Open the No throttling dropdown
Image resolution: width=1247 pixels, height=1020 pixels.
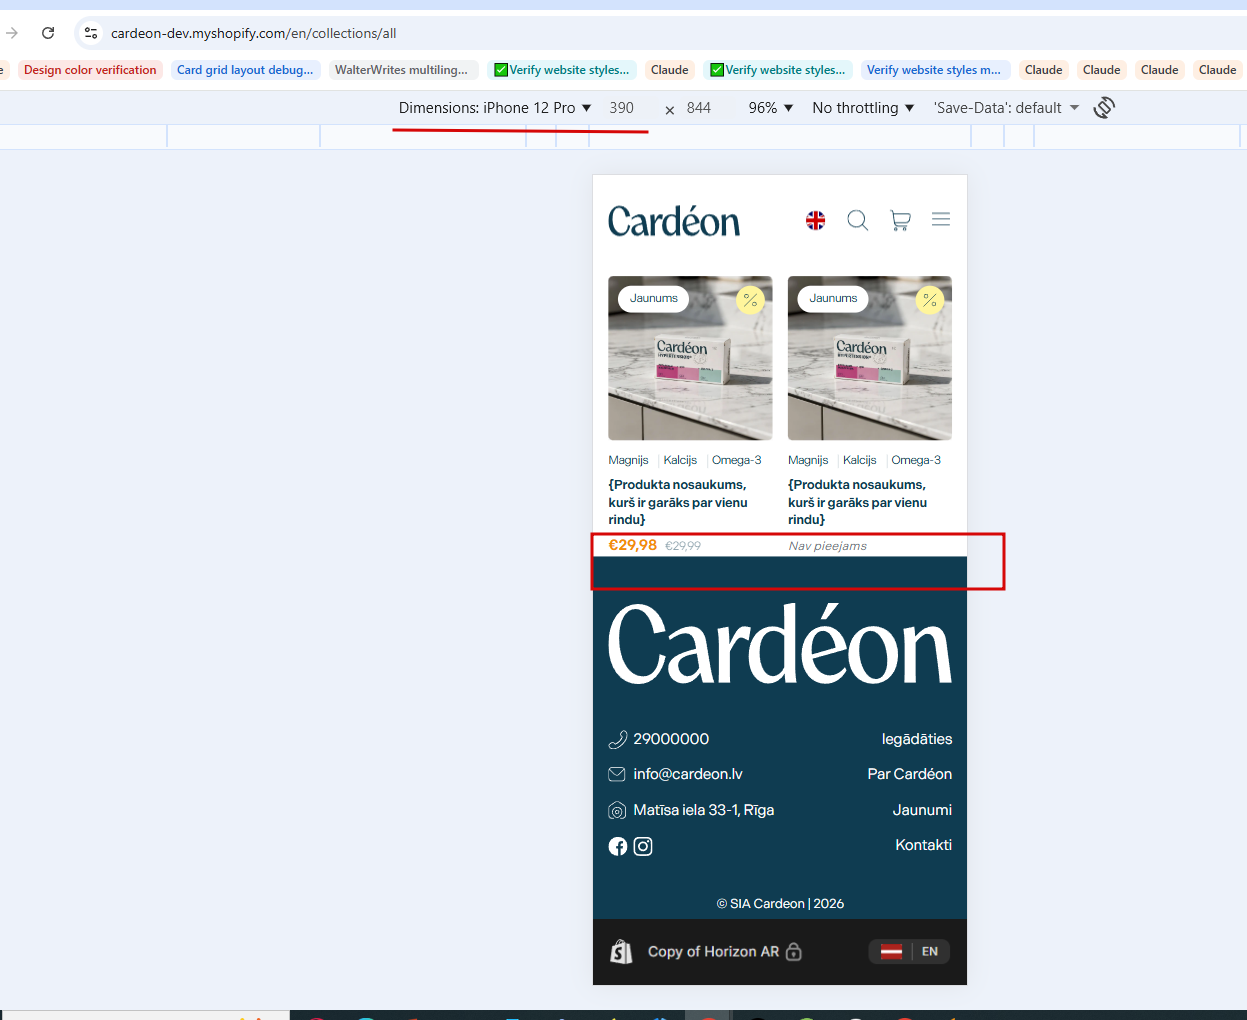pyautogui.click(x=863, y=108)
